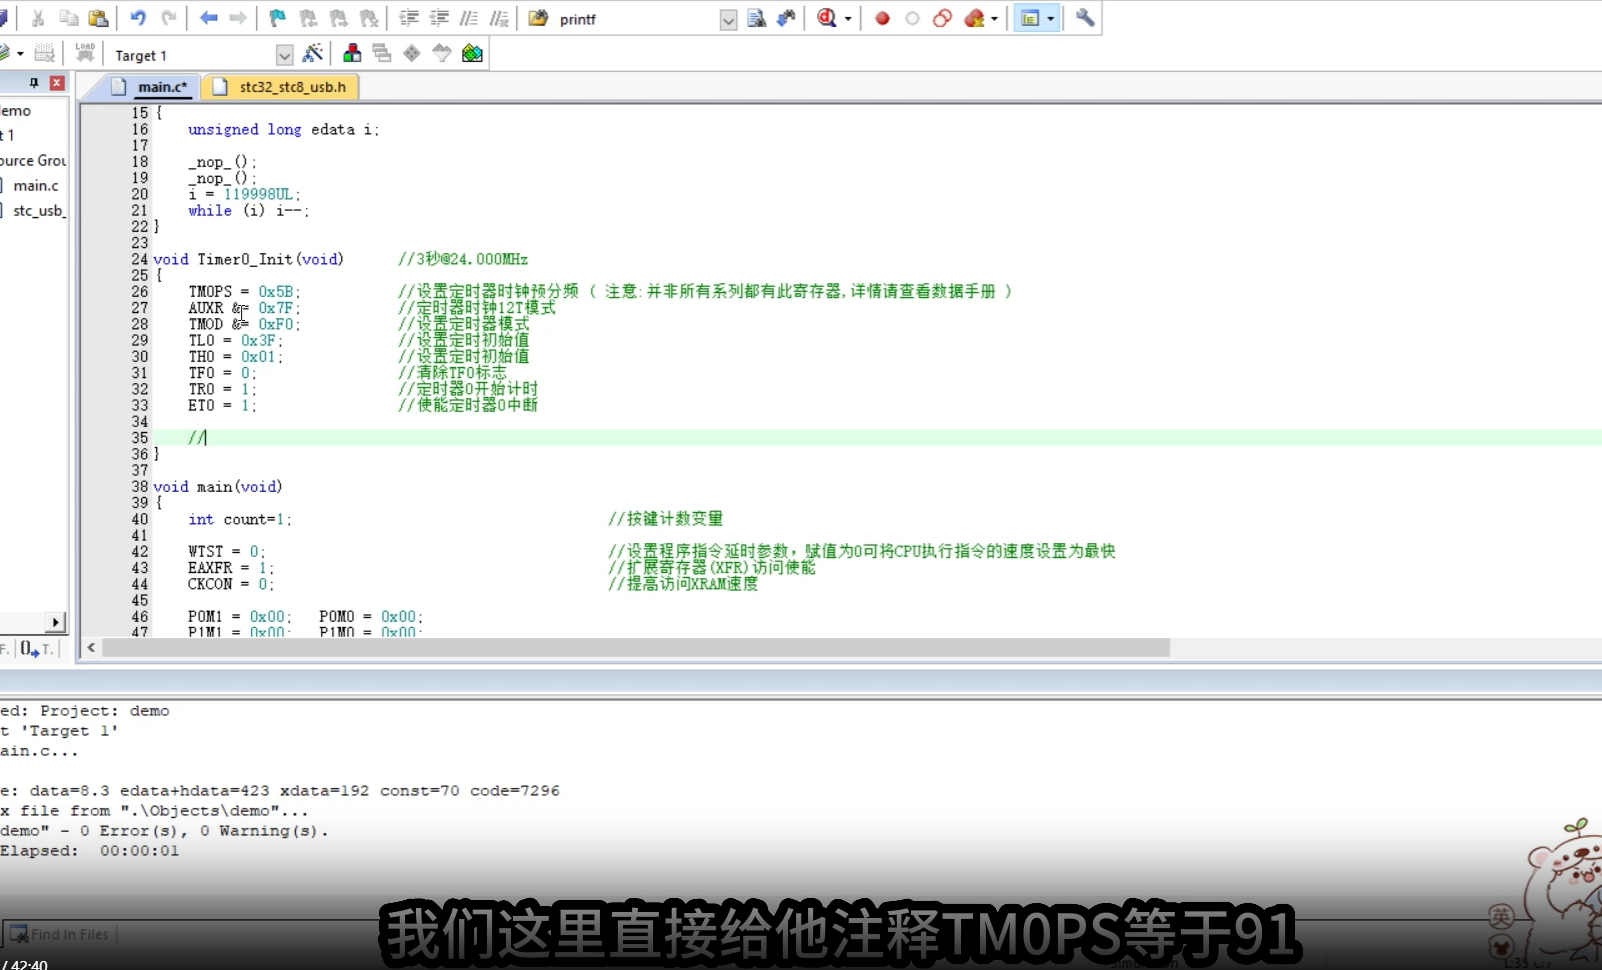The width and height of the screenshot is (1602, 970).
Task: Undo the last edit
Action: click(x=138, y=18)
